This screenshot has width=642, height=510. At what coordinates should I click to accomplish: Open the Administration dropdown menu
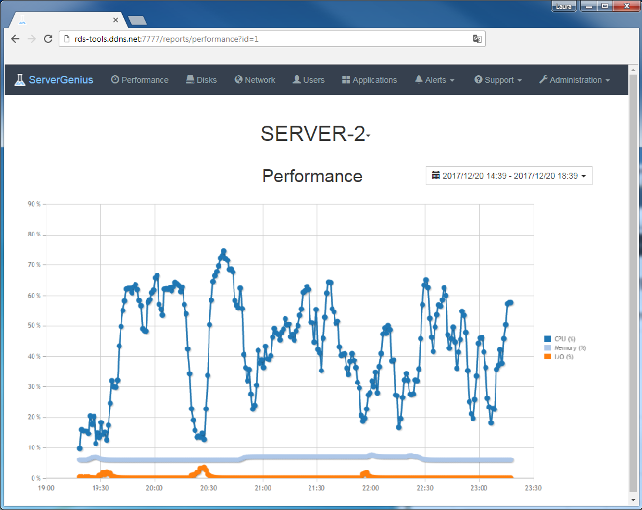click(574, 80)
